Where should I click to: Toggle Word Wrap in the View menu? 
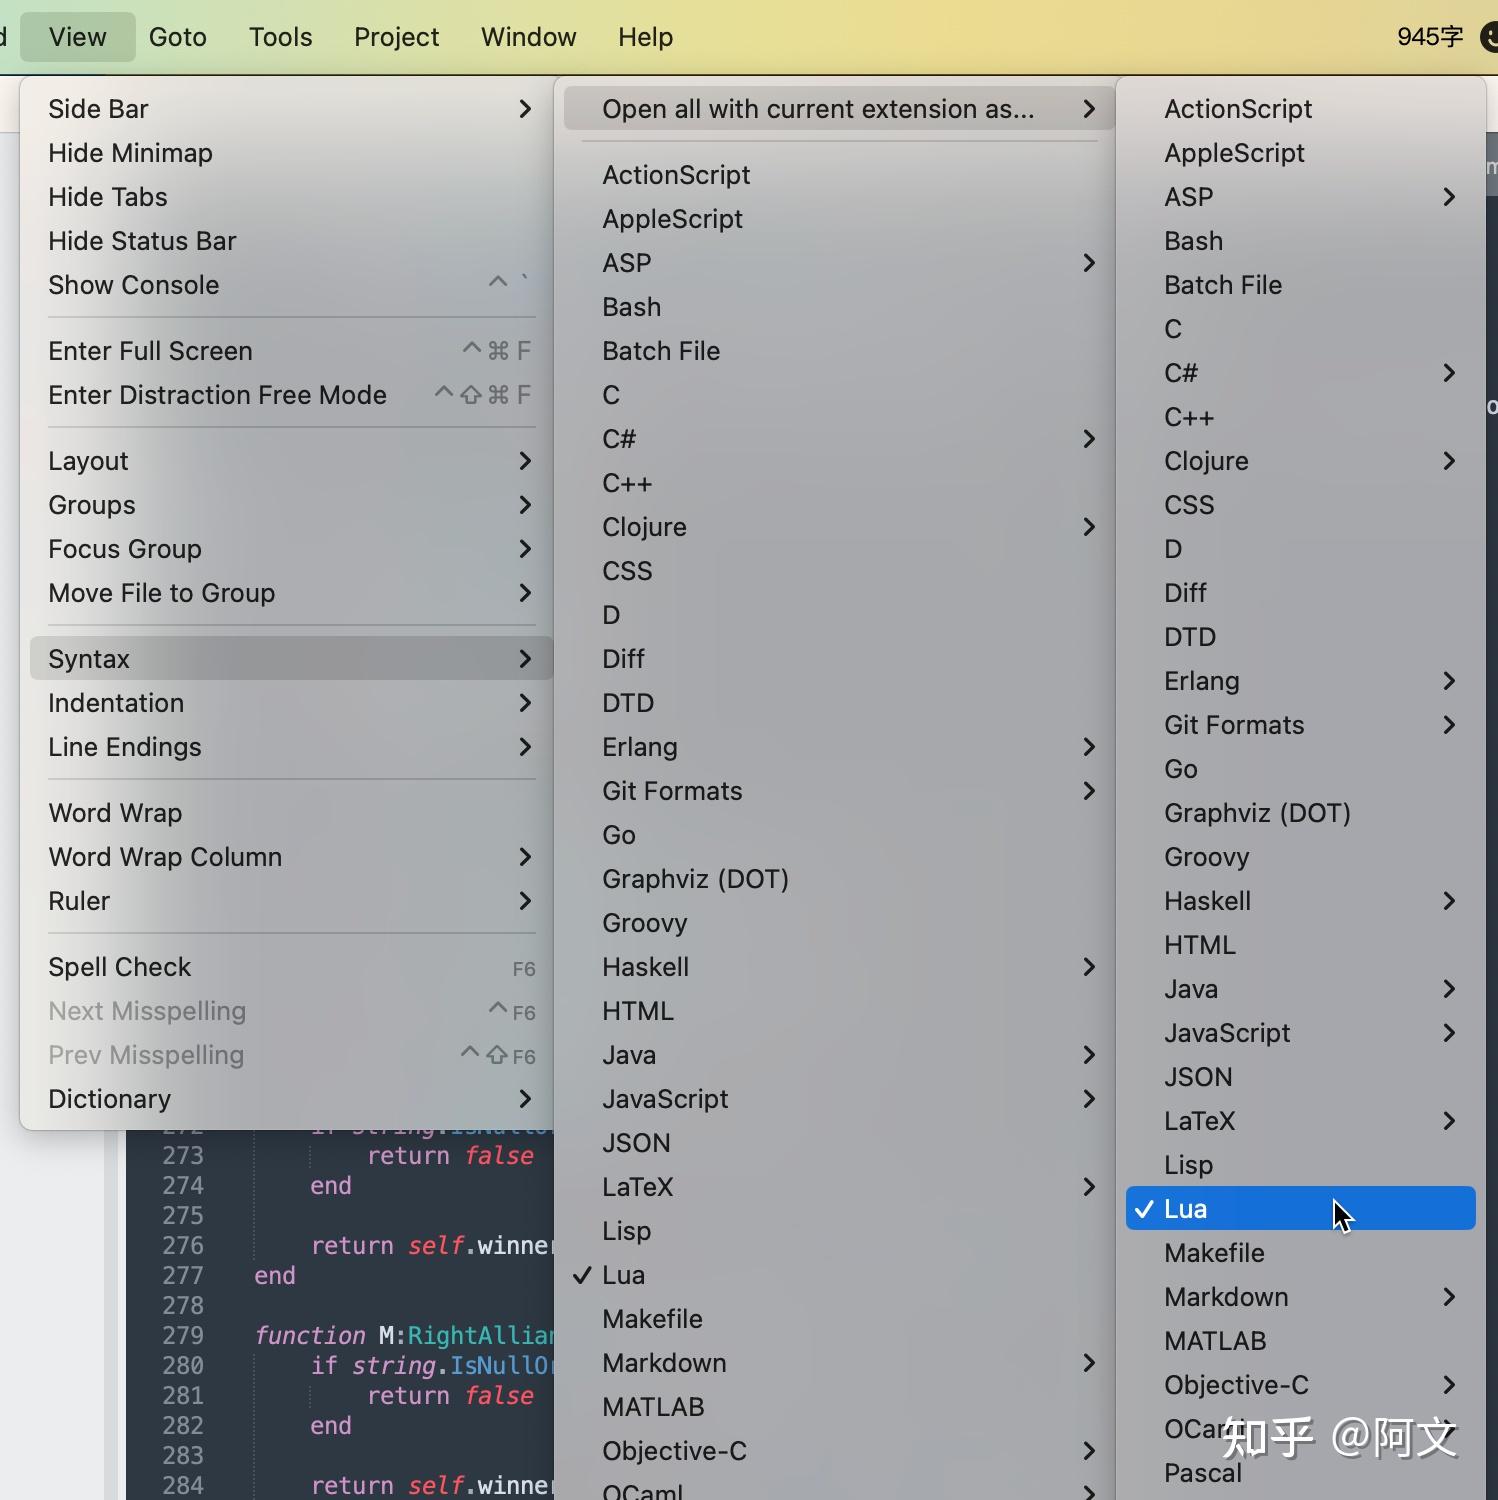291,813
